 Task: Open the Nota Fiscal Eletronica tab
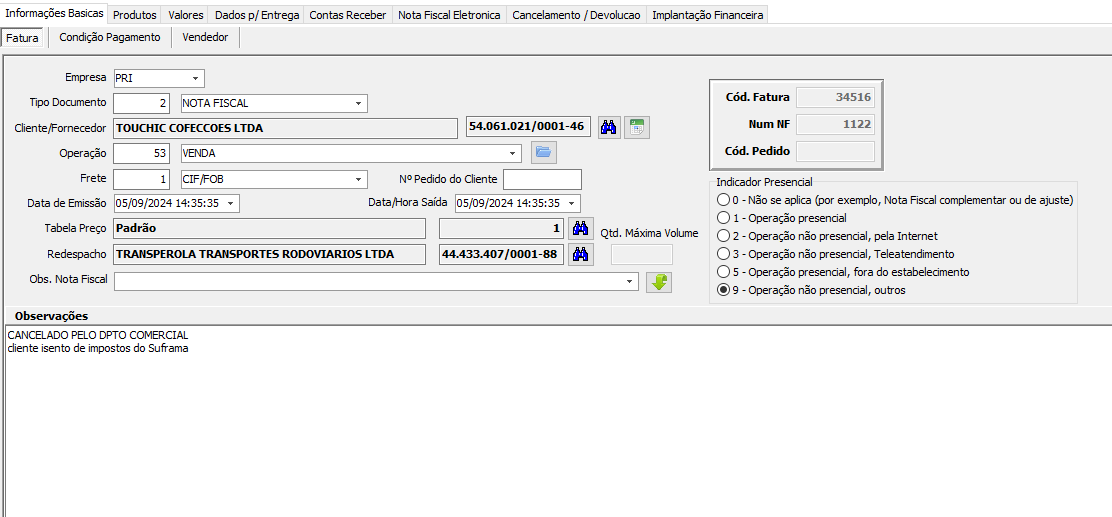[x=449, y=15]
